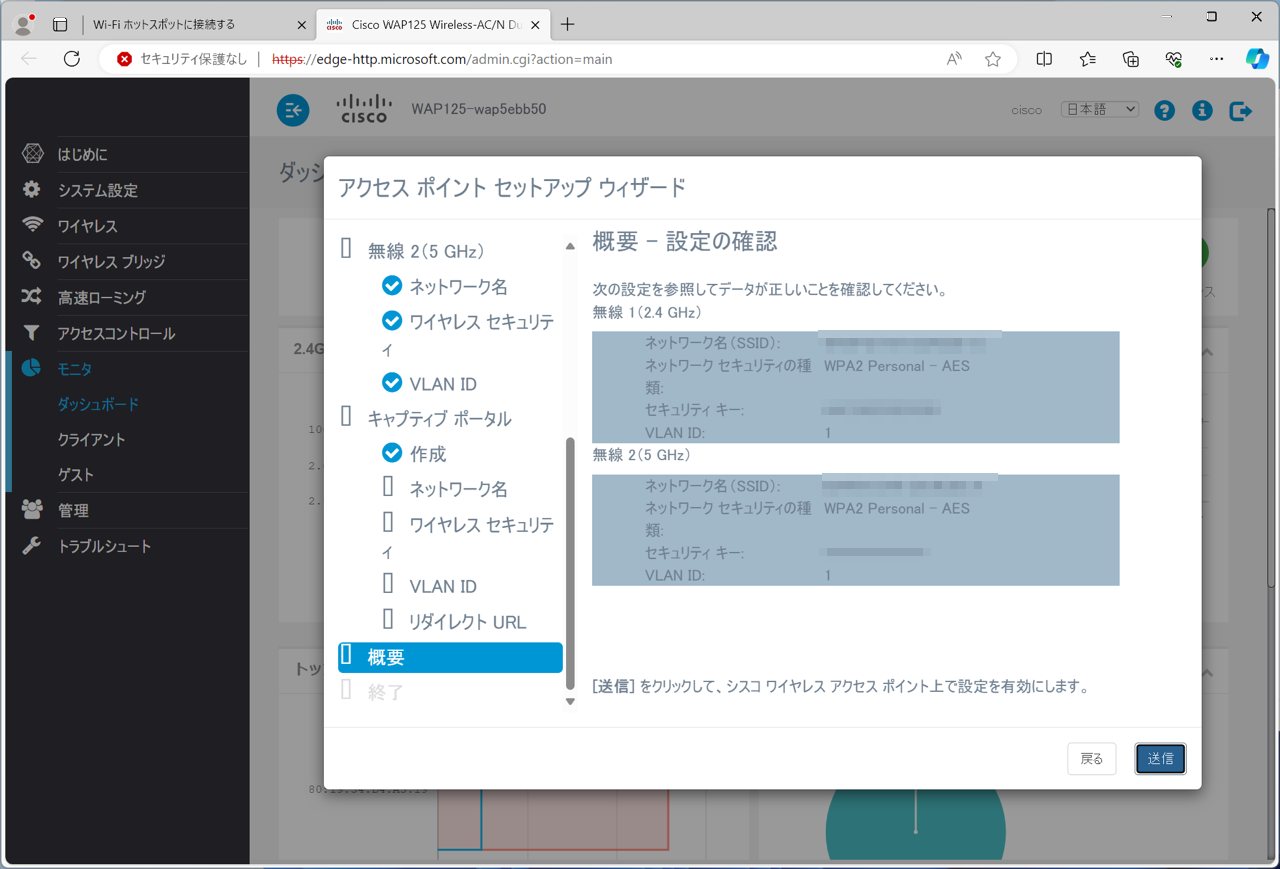This screenshot has height=869, width=1280.
Task: Open the Copilot icon
Action: (x=1257, y=59)
